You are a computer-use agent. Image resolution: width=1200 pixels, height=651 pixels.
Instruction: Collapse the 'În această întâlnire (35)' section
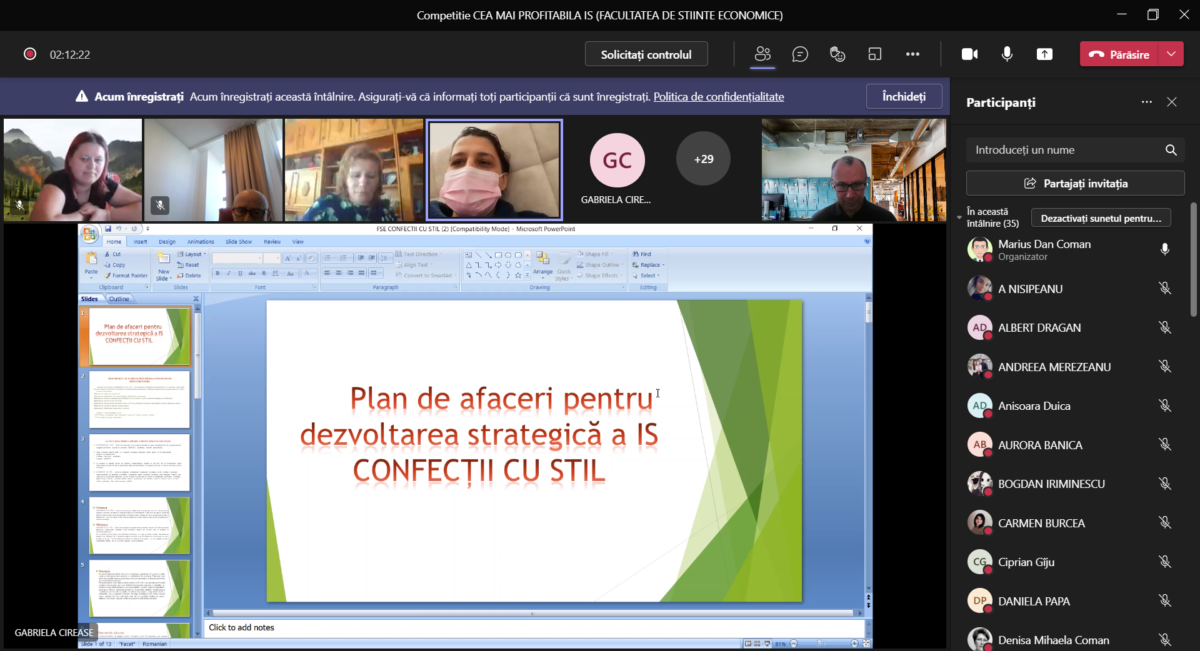coord(959,214)
